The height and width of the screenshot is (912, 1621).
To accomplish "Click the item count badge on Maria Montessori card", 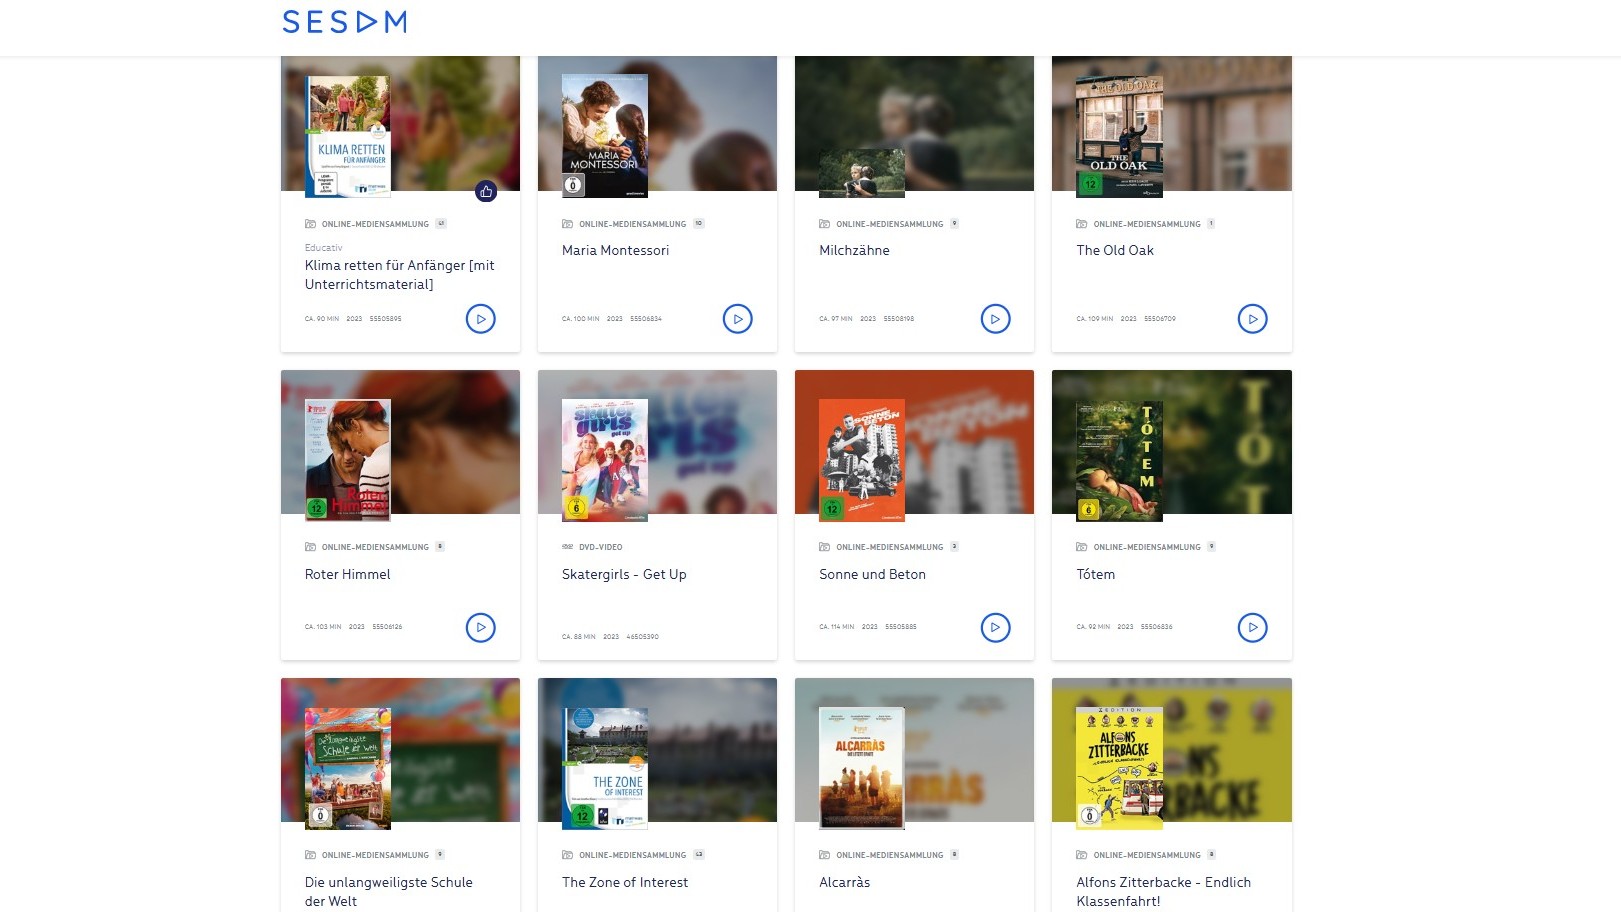I will 699,224.
